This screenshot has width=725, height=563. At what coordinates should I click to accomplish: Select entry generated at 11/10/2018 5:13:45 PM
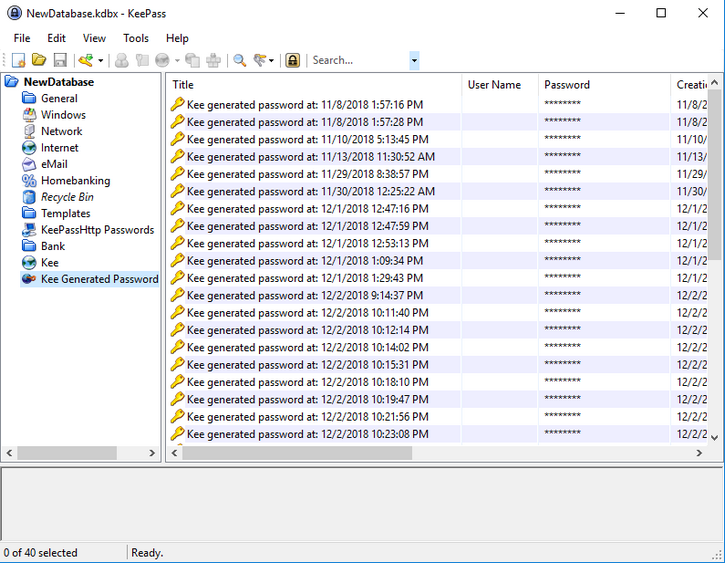coord(307,140)
